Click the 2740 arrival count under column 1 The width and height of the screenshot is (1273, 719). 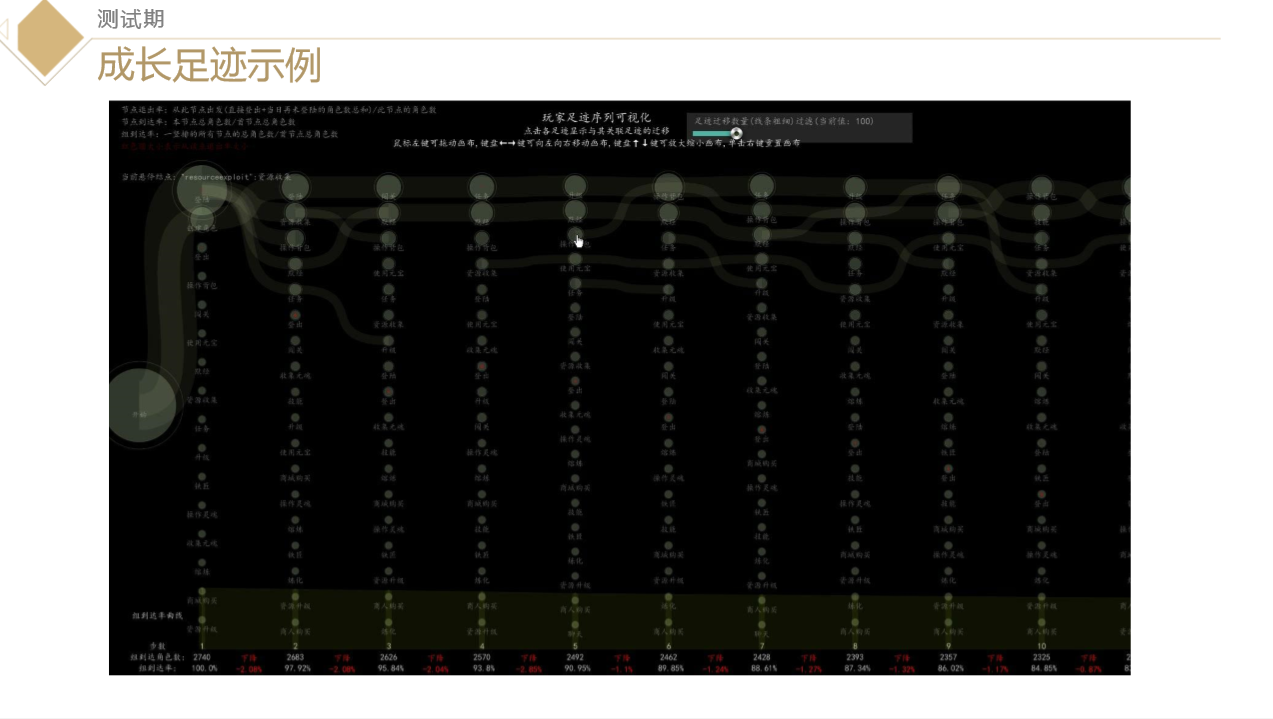[202, 657]
